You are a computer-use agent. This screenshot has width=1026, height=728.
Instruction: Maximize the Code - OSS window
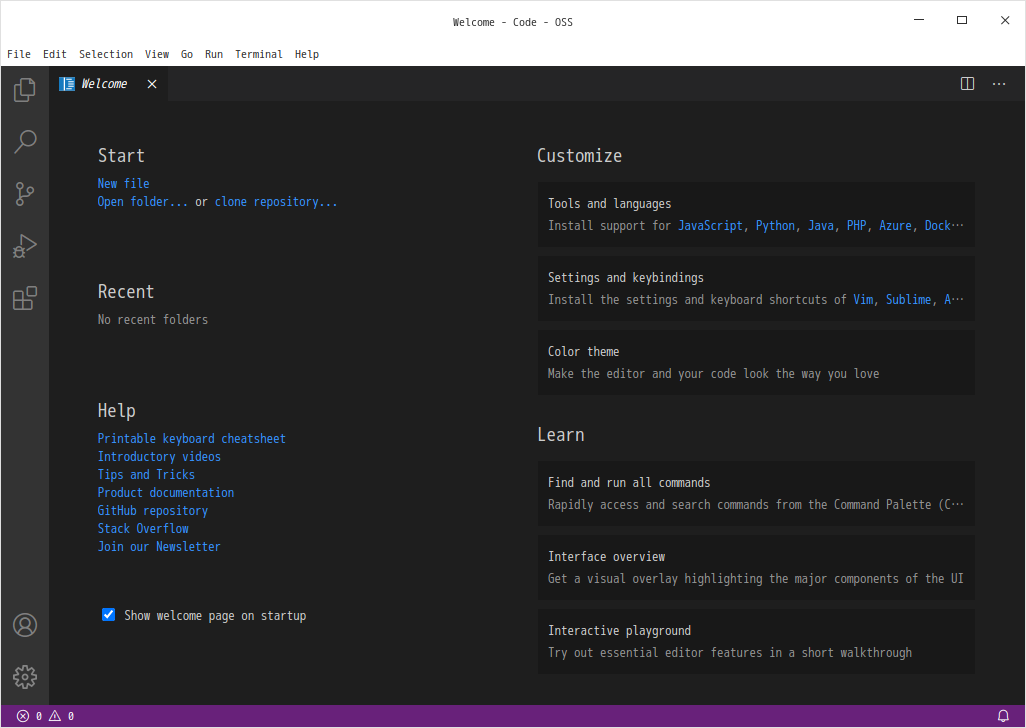pyautogui.click(x=962, y=20)
